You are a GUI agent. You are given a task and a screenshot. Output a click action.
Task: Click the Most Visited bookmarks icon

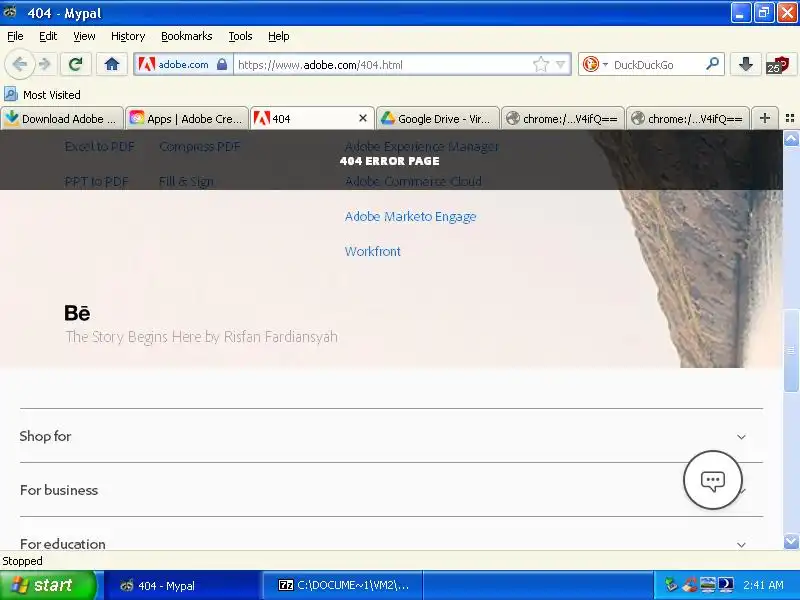(x=11, y=94)
